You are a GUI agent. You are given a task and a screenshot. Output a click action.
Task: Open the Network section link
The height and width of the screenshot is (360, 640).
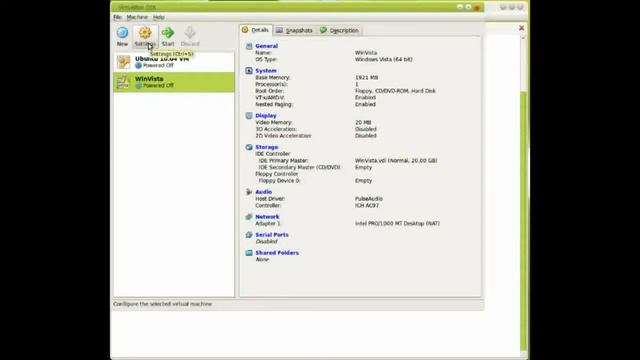tap(267, 217)
